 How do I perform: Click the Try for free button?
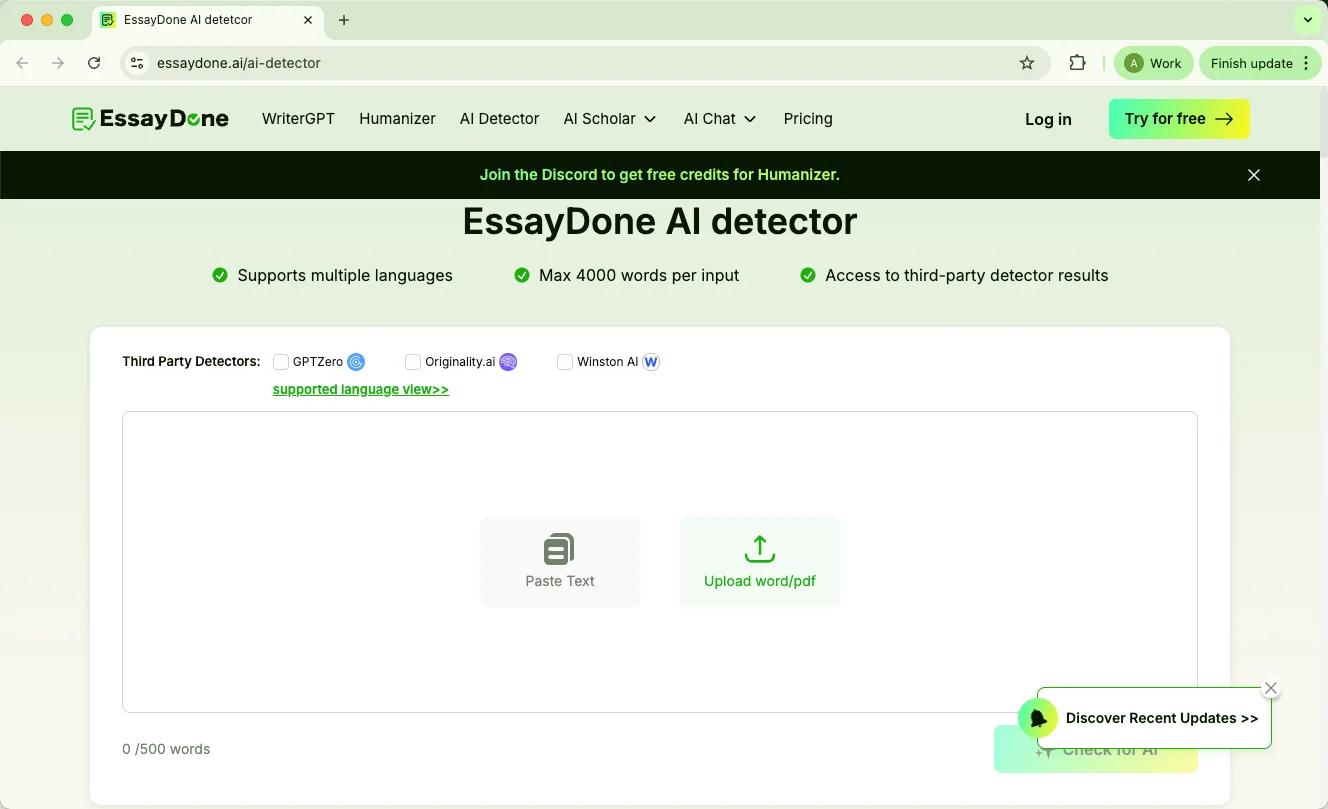tap(1179, 118)
